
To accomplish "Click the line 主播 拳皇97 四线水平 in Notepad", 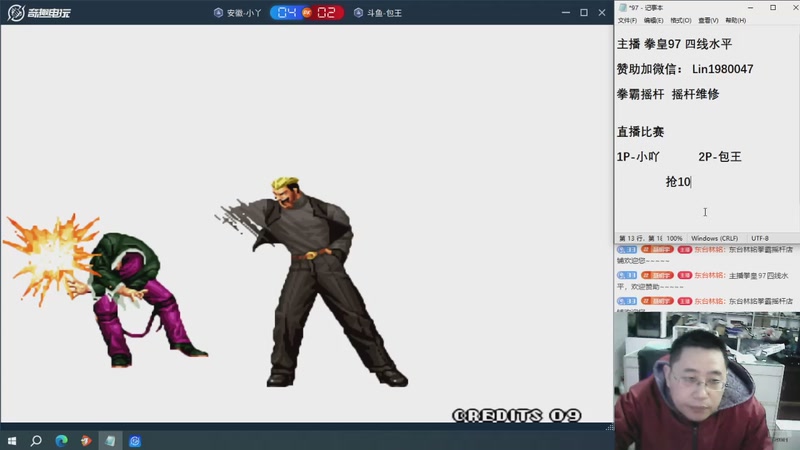I will coord(674,44).
